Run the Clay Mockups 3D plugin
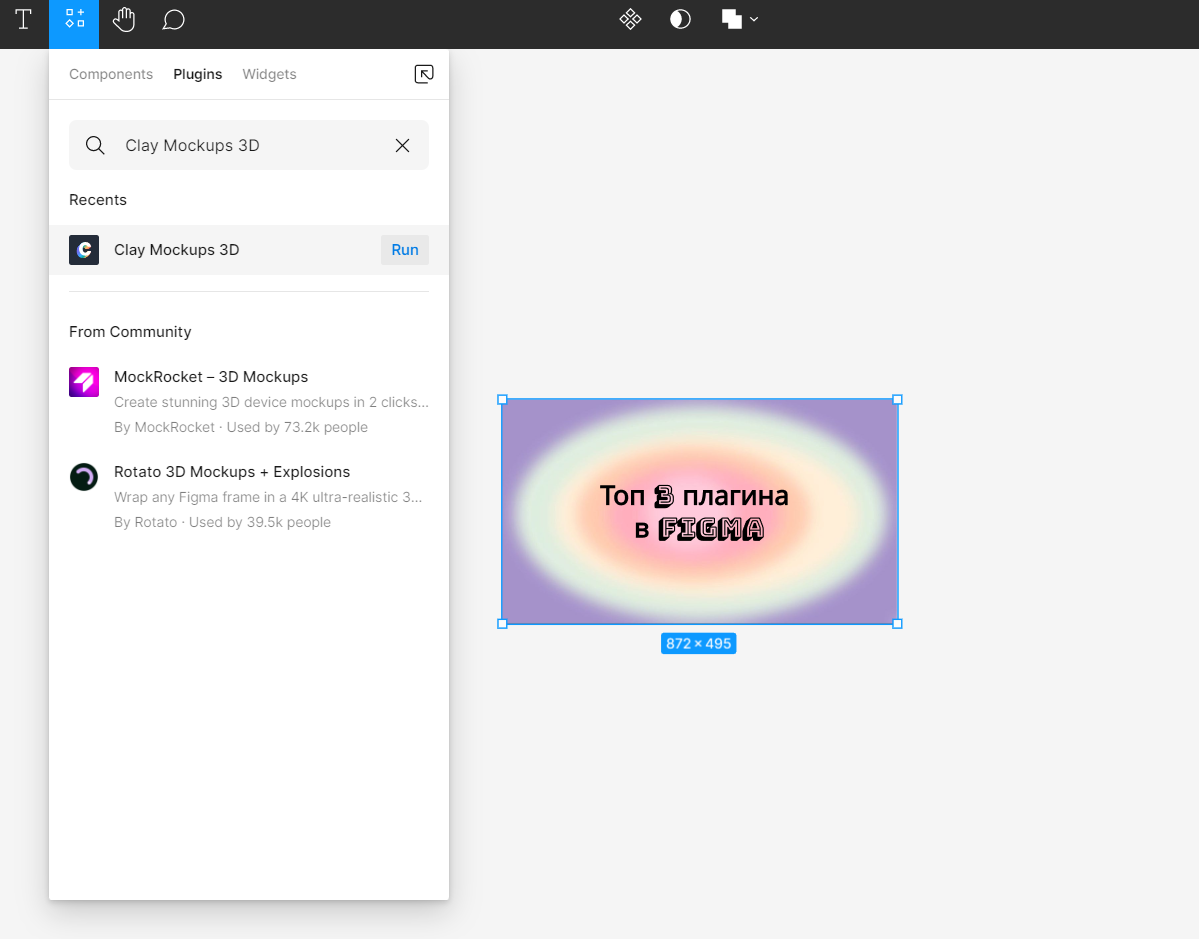The height and width of the screenshot is (939, 1199). (x=405, y=250)
